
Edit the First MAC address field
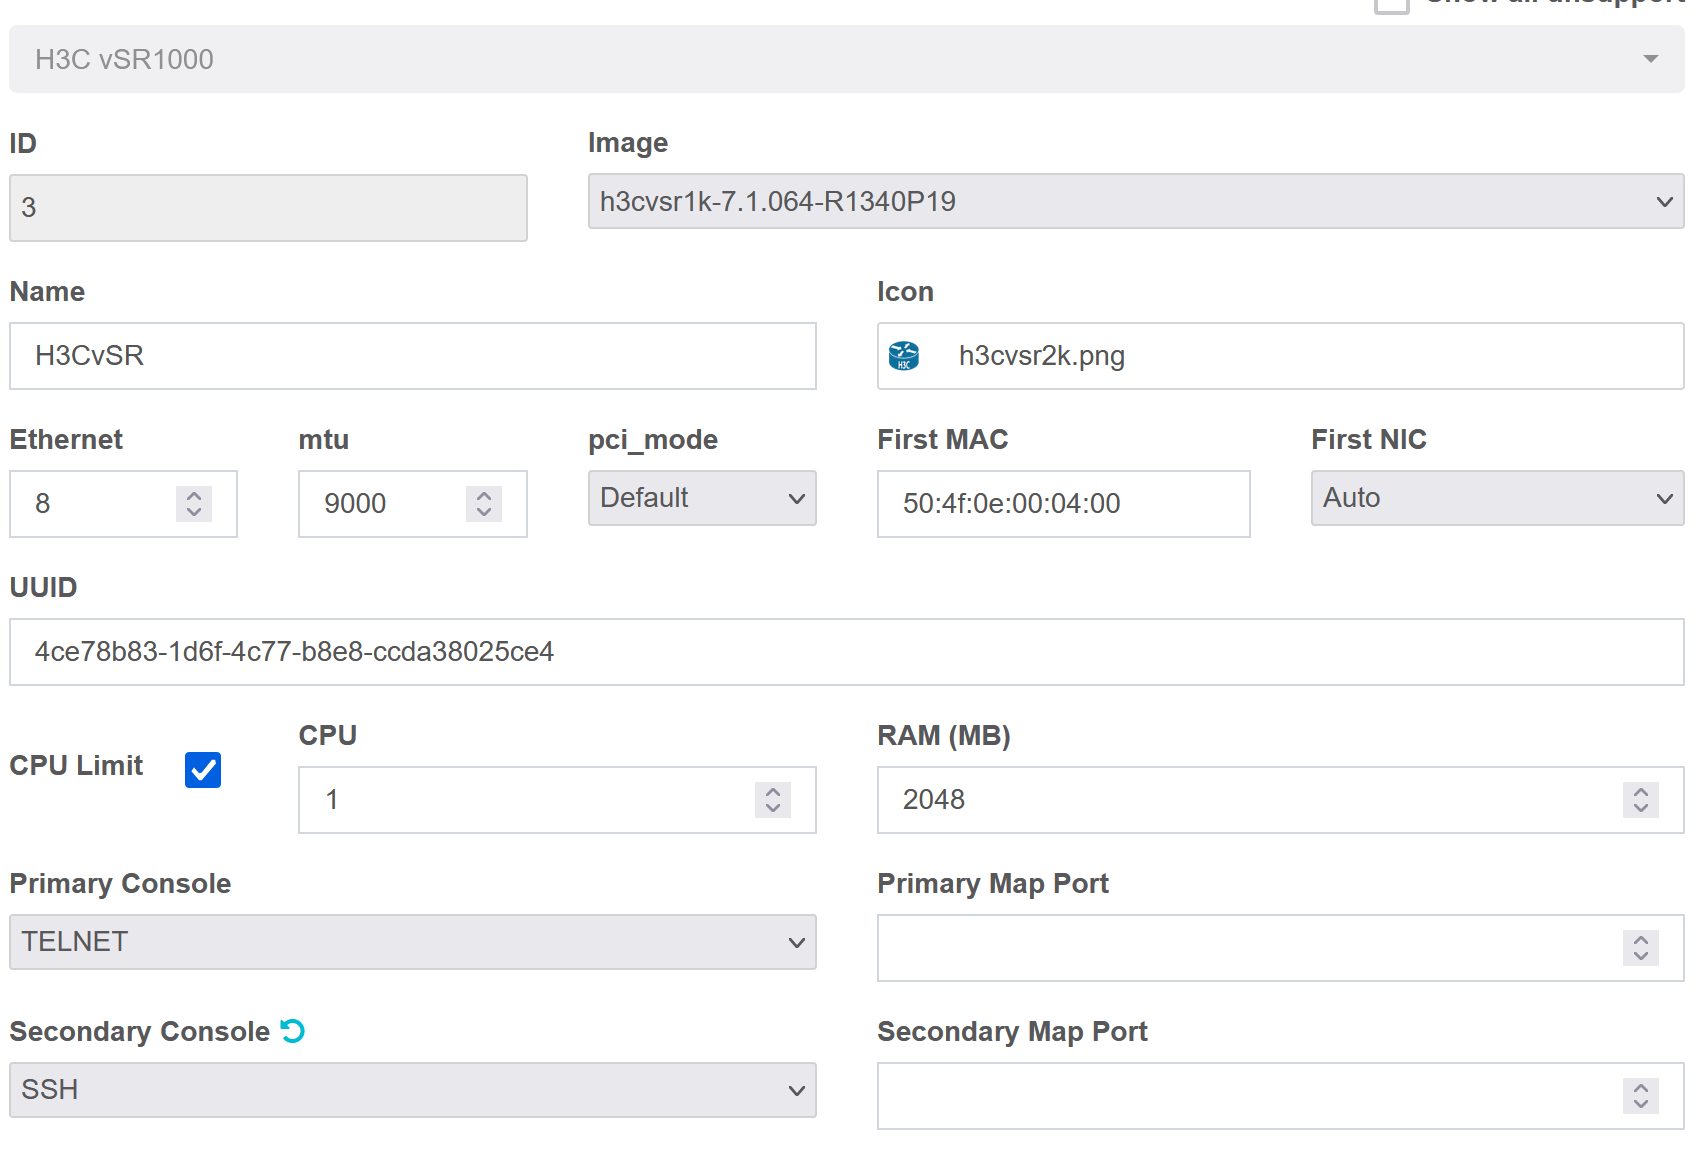click(x=1063, y=504)
